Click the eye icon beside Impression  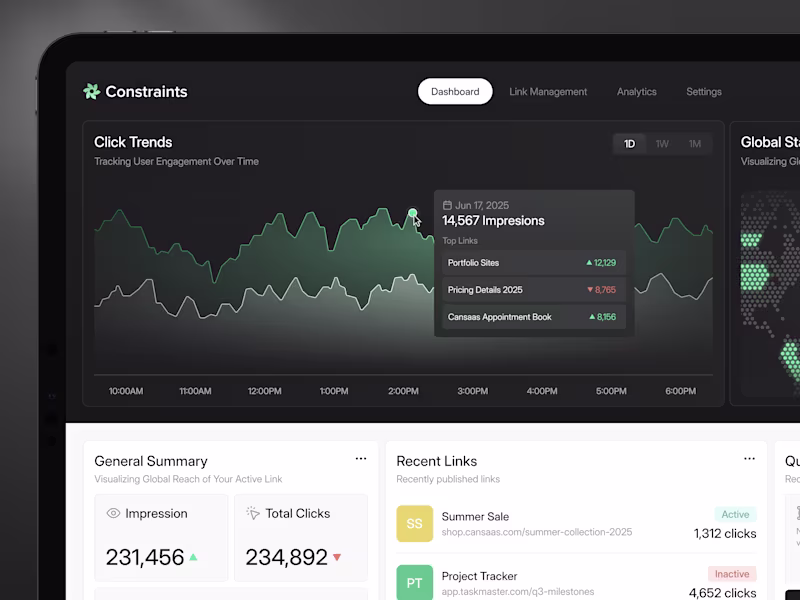tap(114, 513)
